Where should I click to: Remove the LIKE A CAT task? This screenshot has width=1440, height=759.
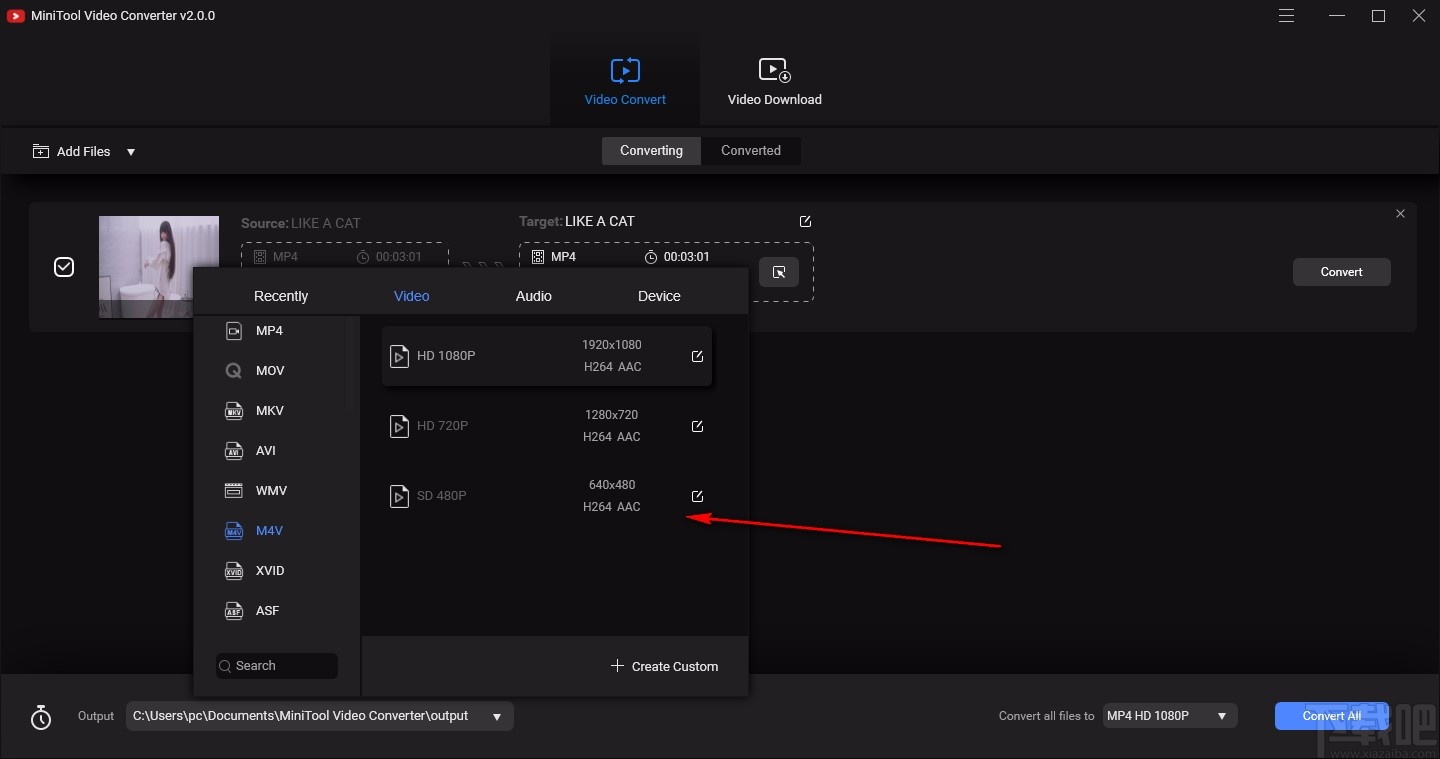1400,213
